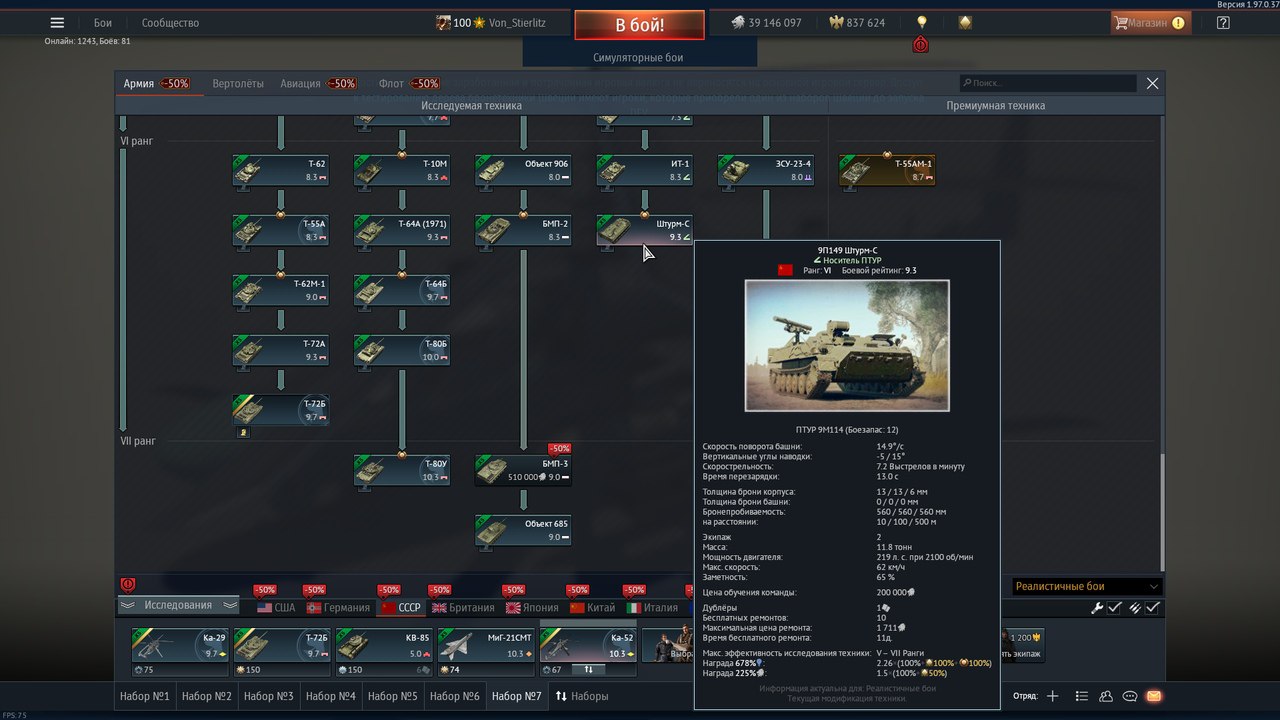This screenshot has width=1280, height=720.
Task: Switch to preset Набор №1
Action: point(146,696)
